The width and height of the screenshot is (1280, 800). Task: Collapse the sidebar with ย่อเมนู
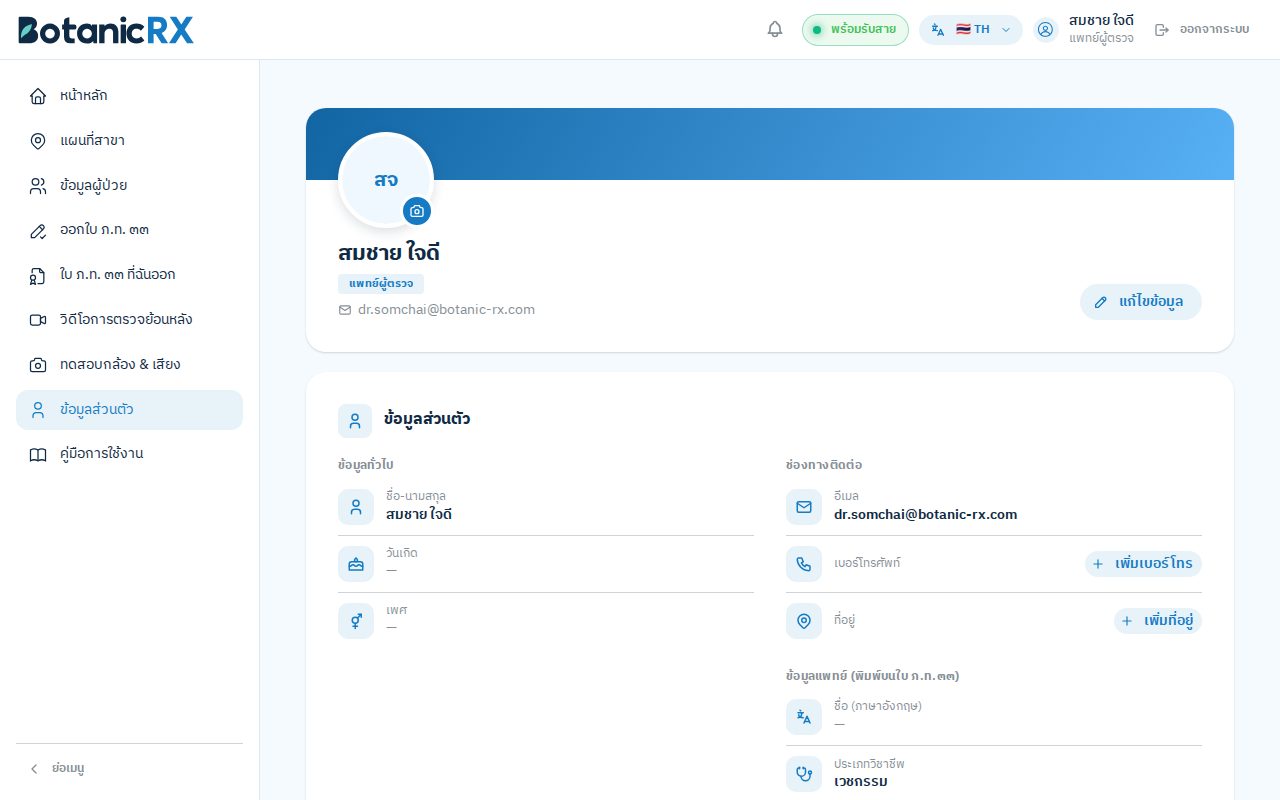coord(129,769)
